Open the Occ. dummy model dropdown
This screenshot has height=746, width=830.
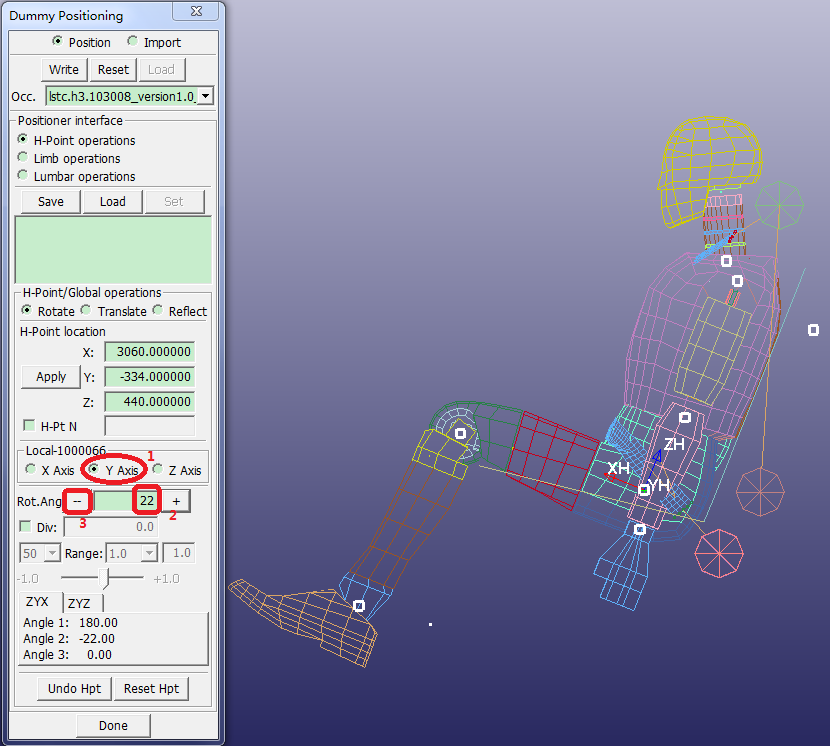click(205, 97)
